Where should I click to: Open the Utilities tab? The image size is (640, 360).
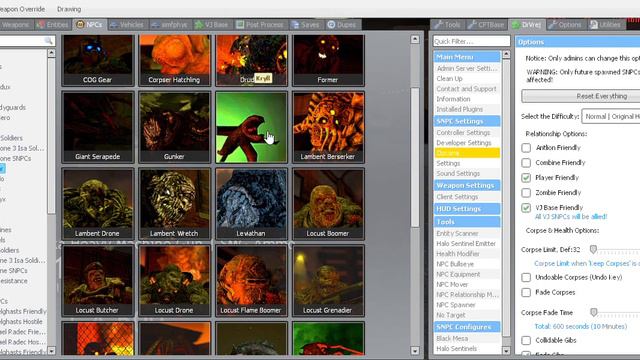[x=605, y=24]
